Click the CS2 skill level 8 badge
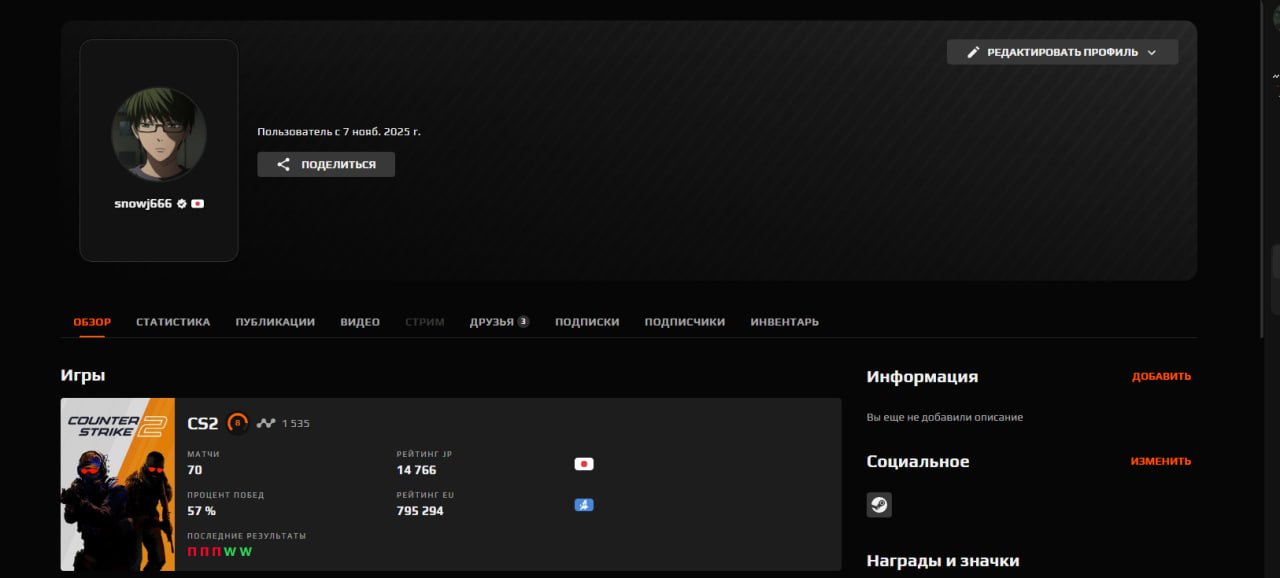1280x578 pixels. (237, 423)
